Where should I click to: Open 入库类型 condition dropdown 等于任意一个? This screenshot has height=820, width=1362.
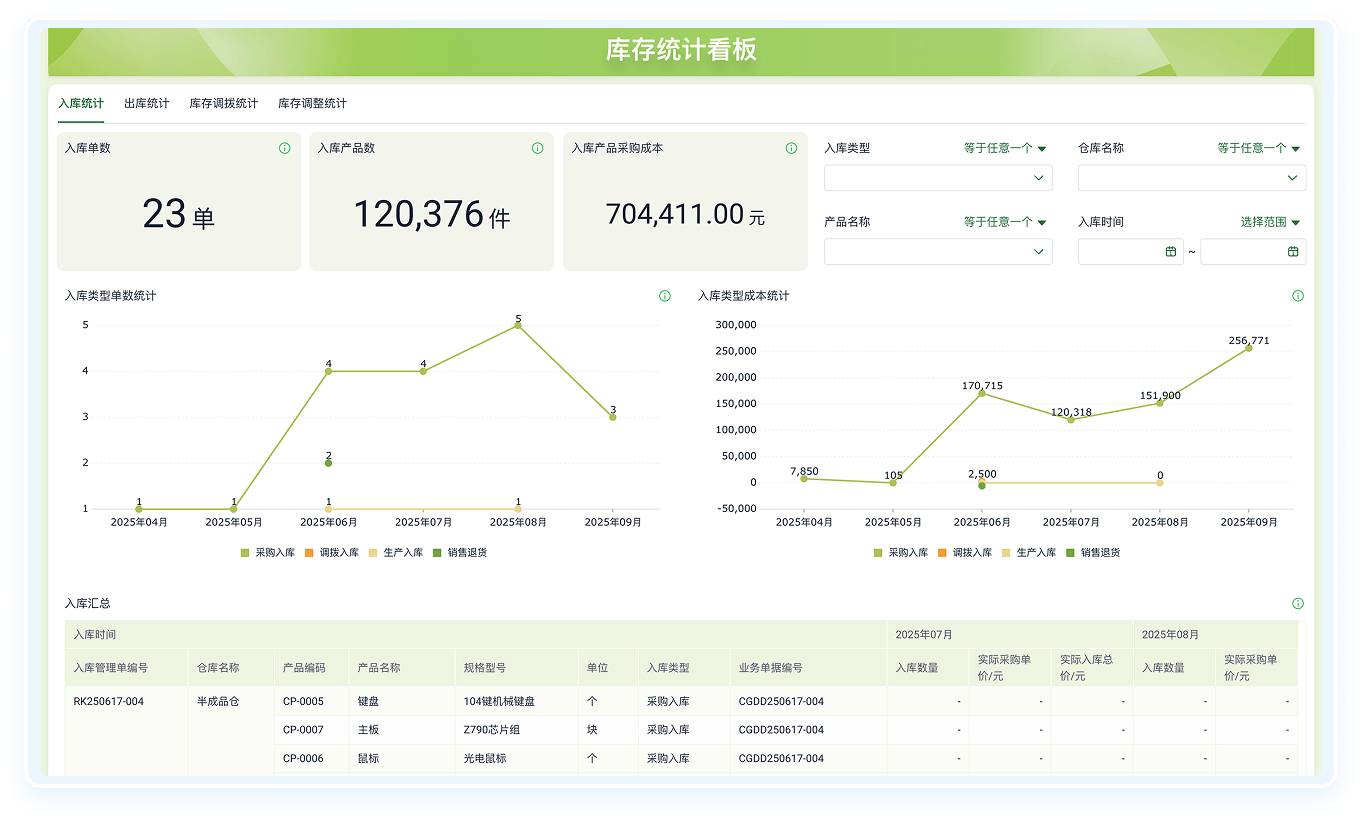[1005, 148]
